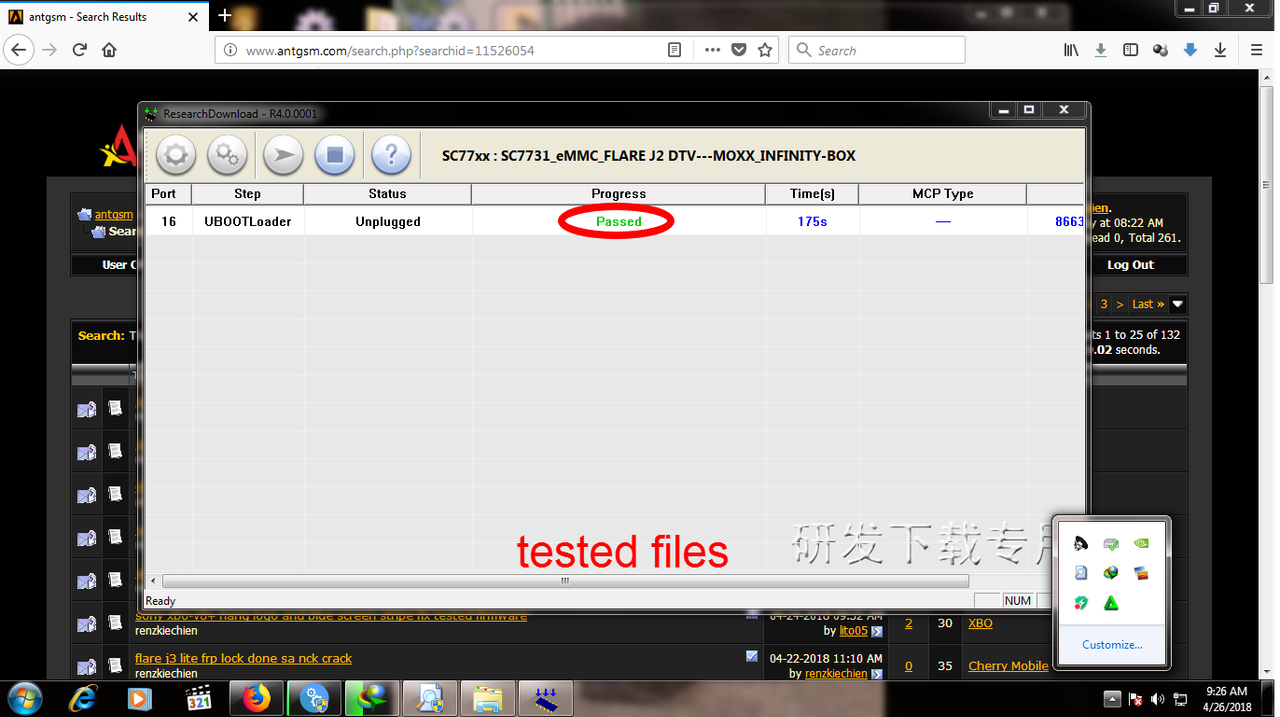The image size is (1280, 717).
Task: Open page 3 of search results
Action: (1104, 304)
